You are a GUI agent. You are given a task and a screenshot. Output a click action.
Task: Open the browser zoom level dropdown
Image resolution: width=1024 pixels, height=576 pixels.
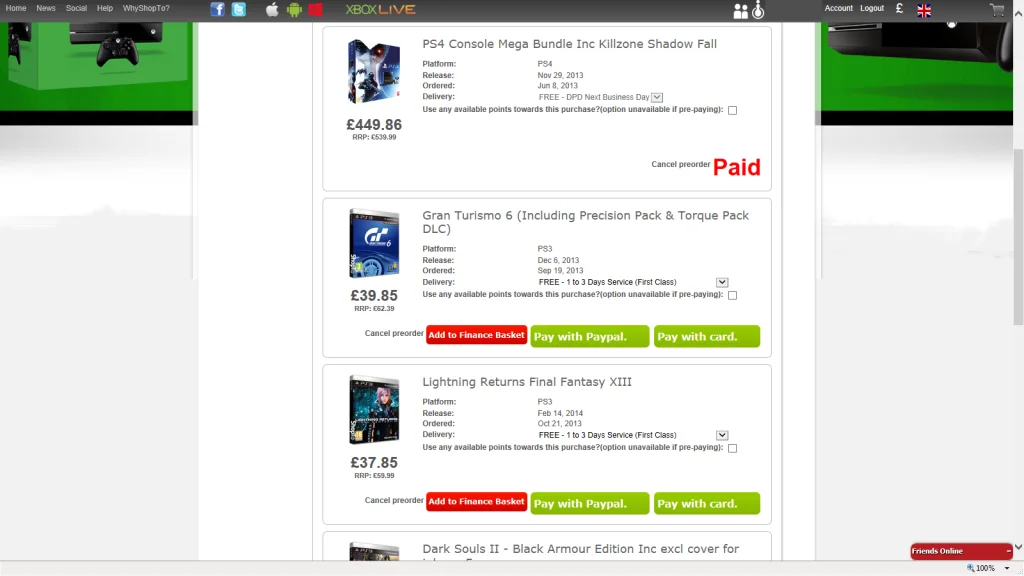tap(1007, 568)
